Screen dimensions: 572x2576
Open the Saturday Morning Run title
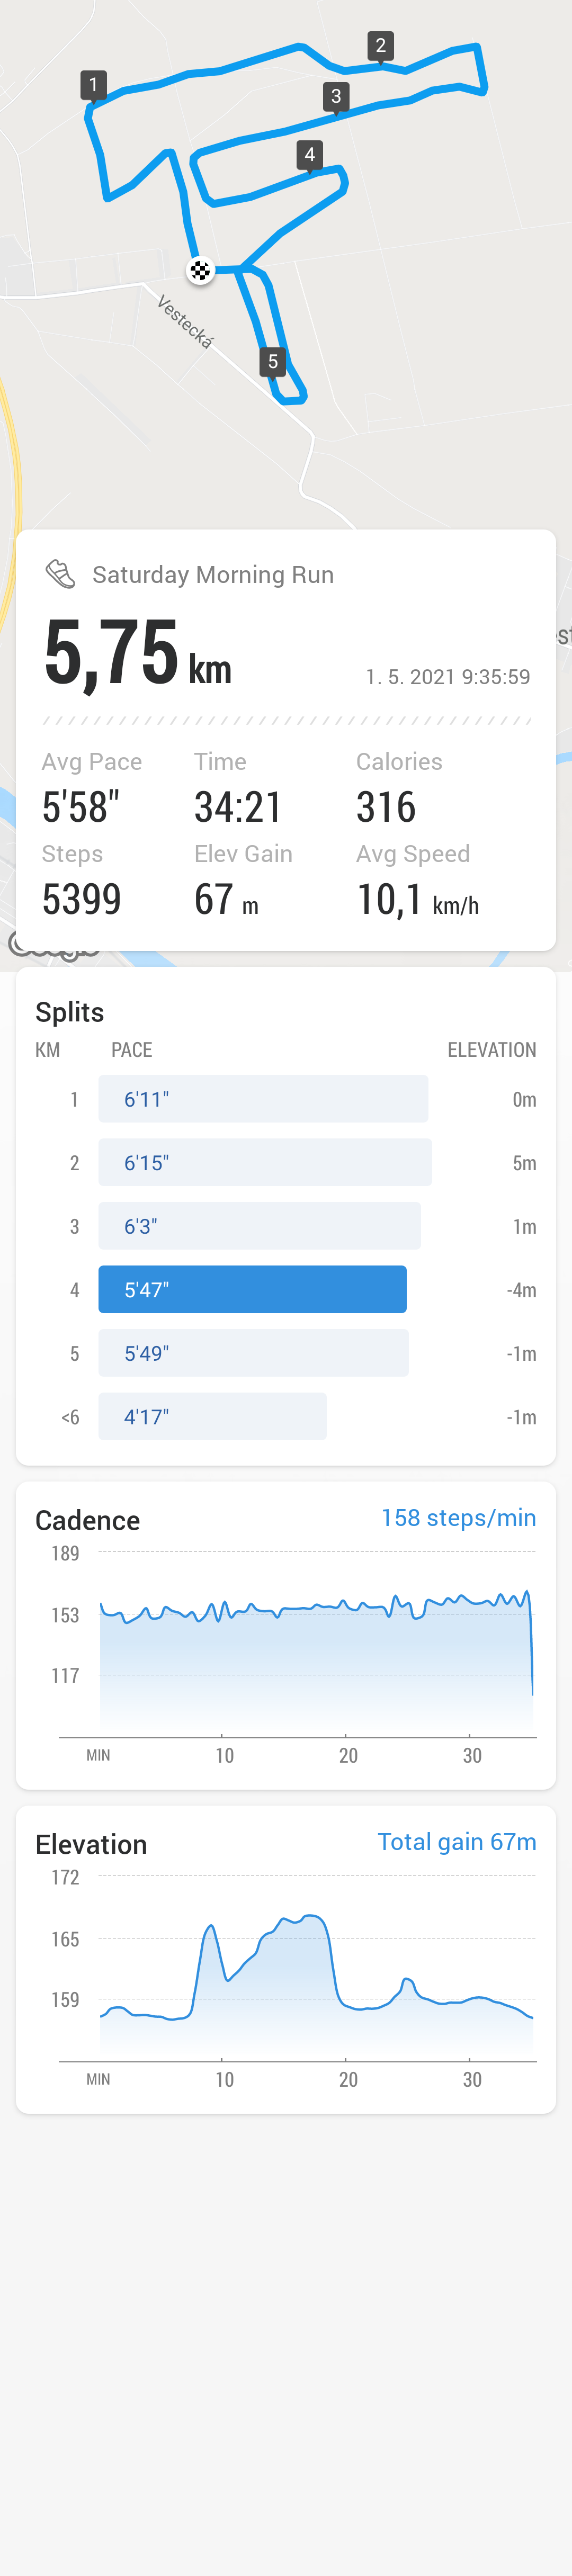pyautogui.click(x=213, y=575)
